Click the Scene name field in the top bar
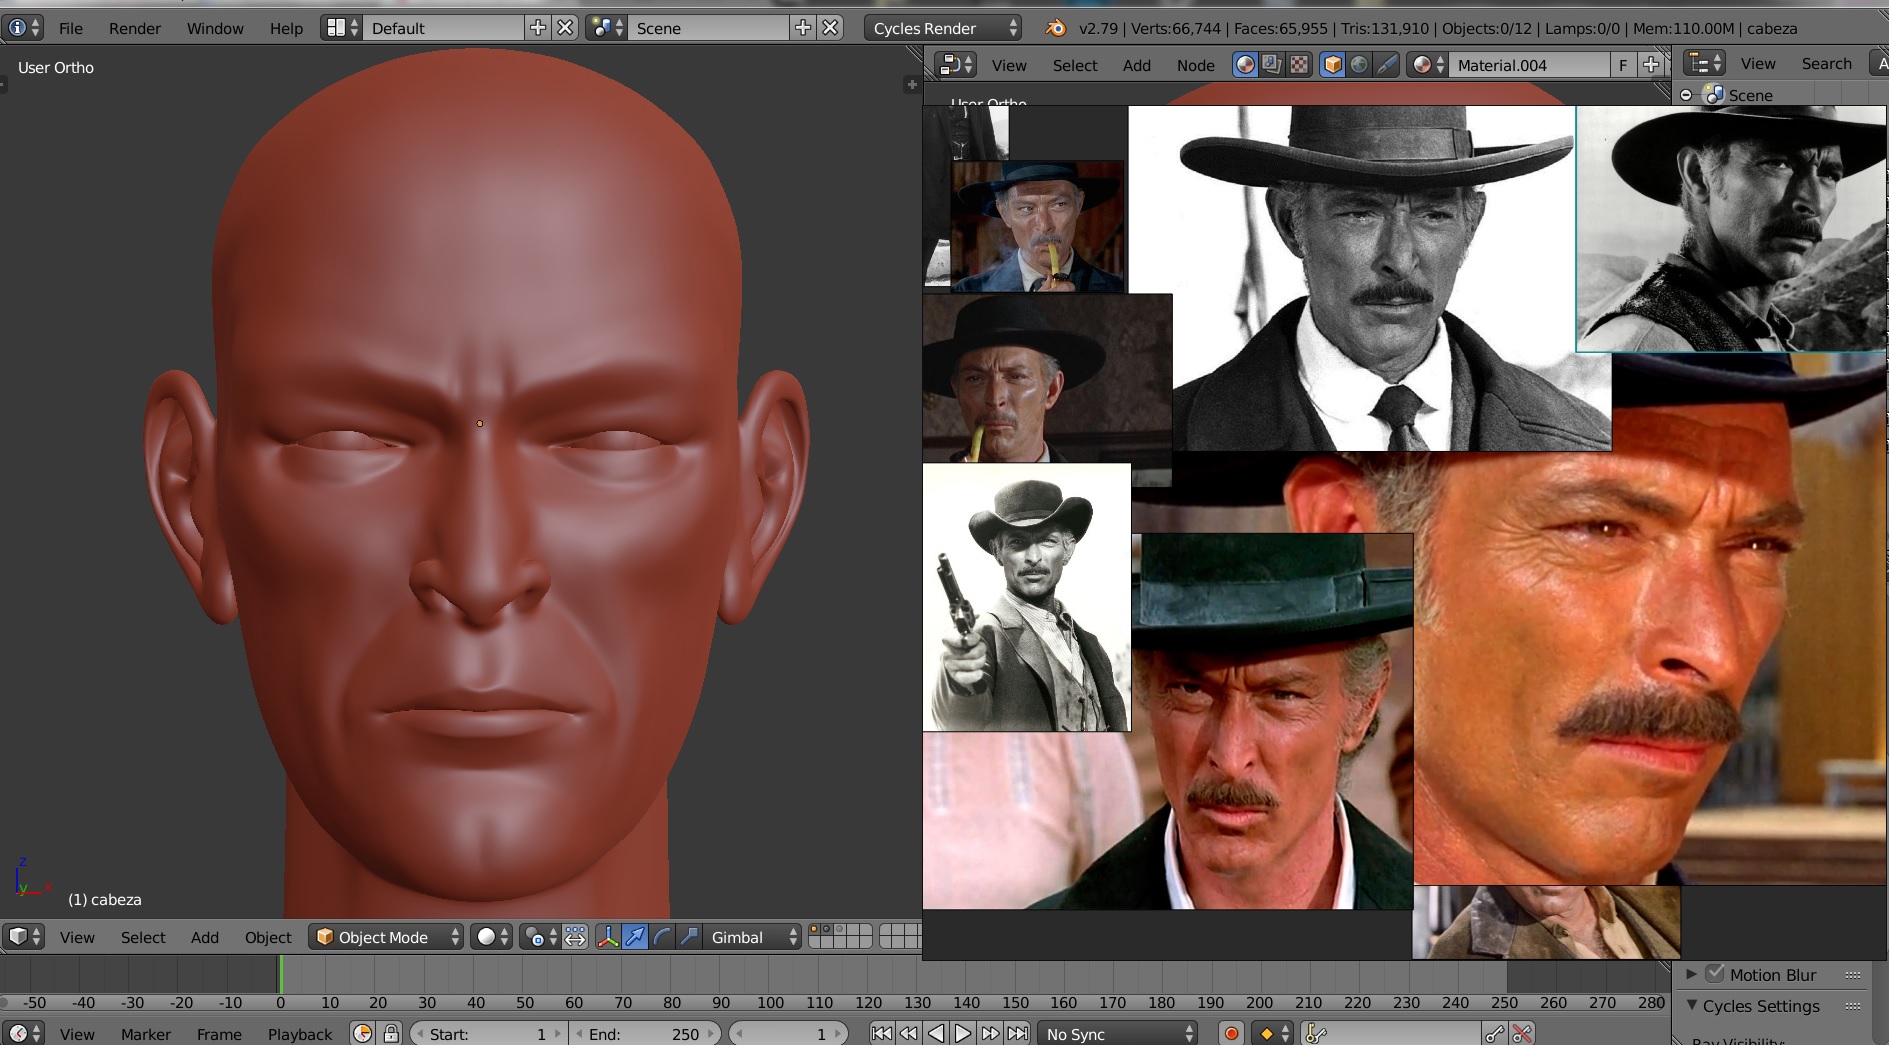 pos(709,28)
